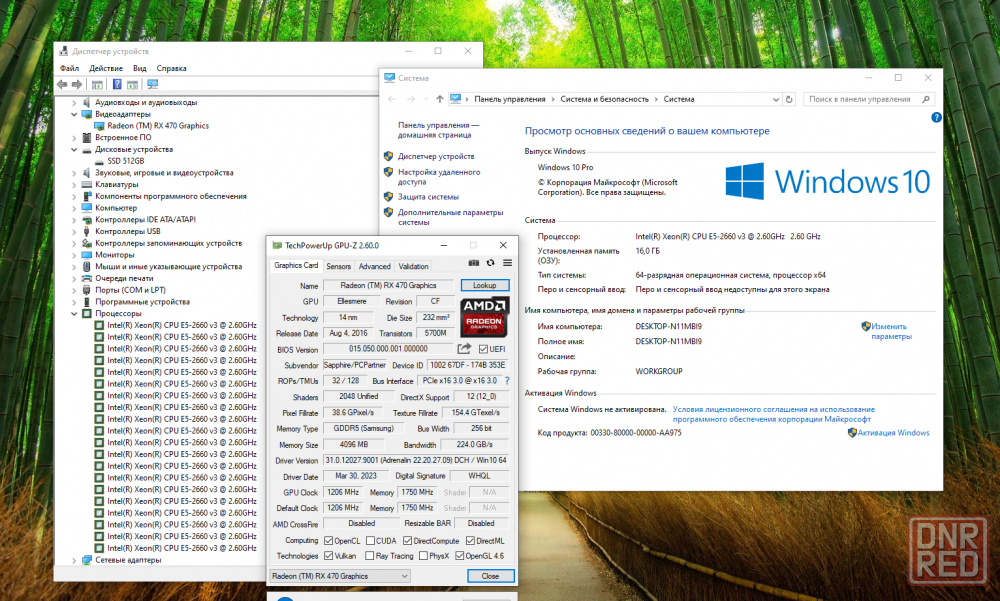The image size is (1000, 601).
Task: Click the Help icon in Device Manager toolbar
Action: coord(117,84)
